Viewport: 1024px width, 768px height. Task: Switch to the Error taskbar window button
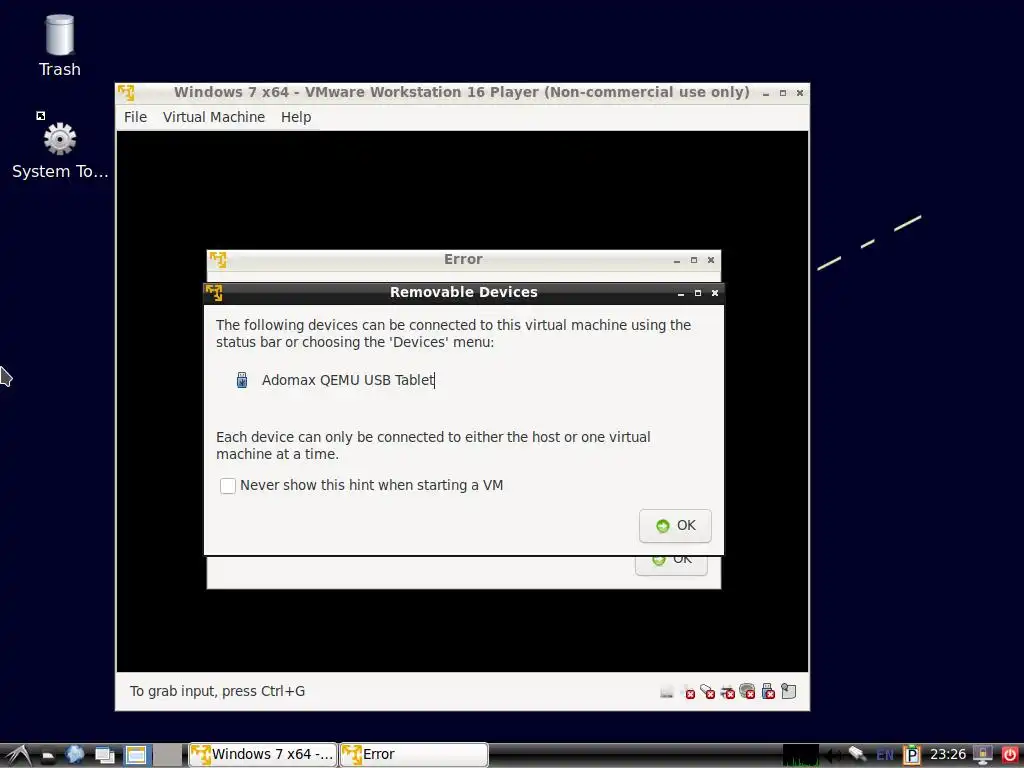414,755
